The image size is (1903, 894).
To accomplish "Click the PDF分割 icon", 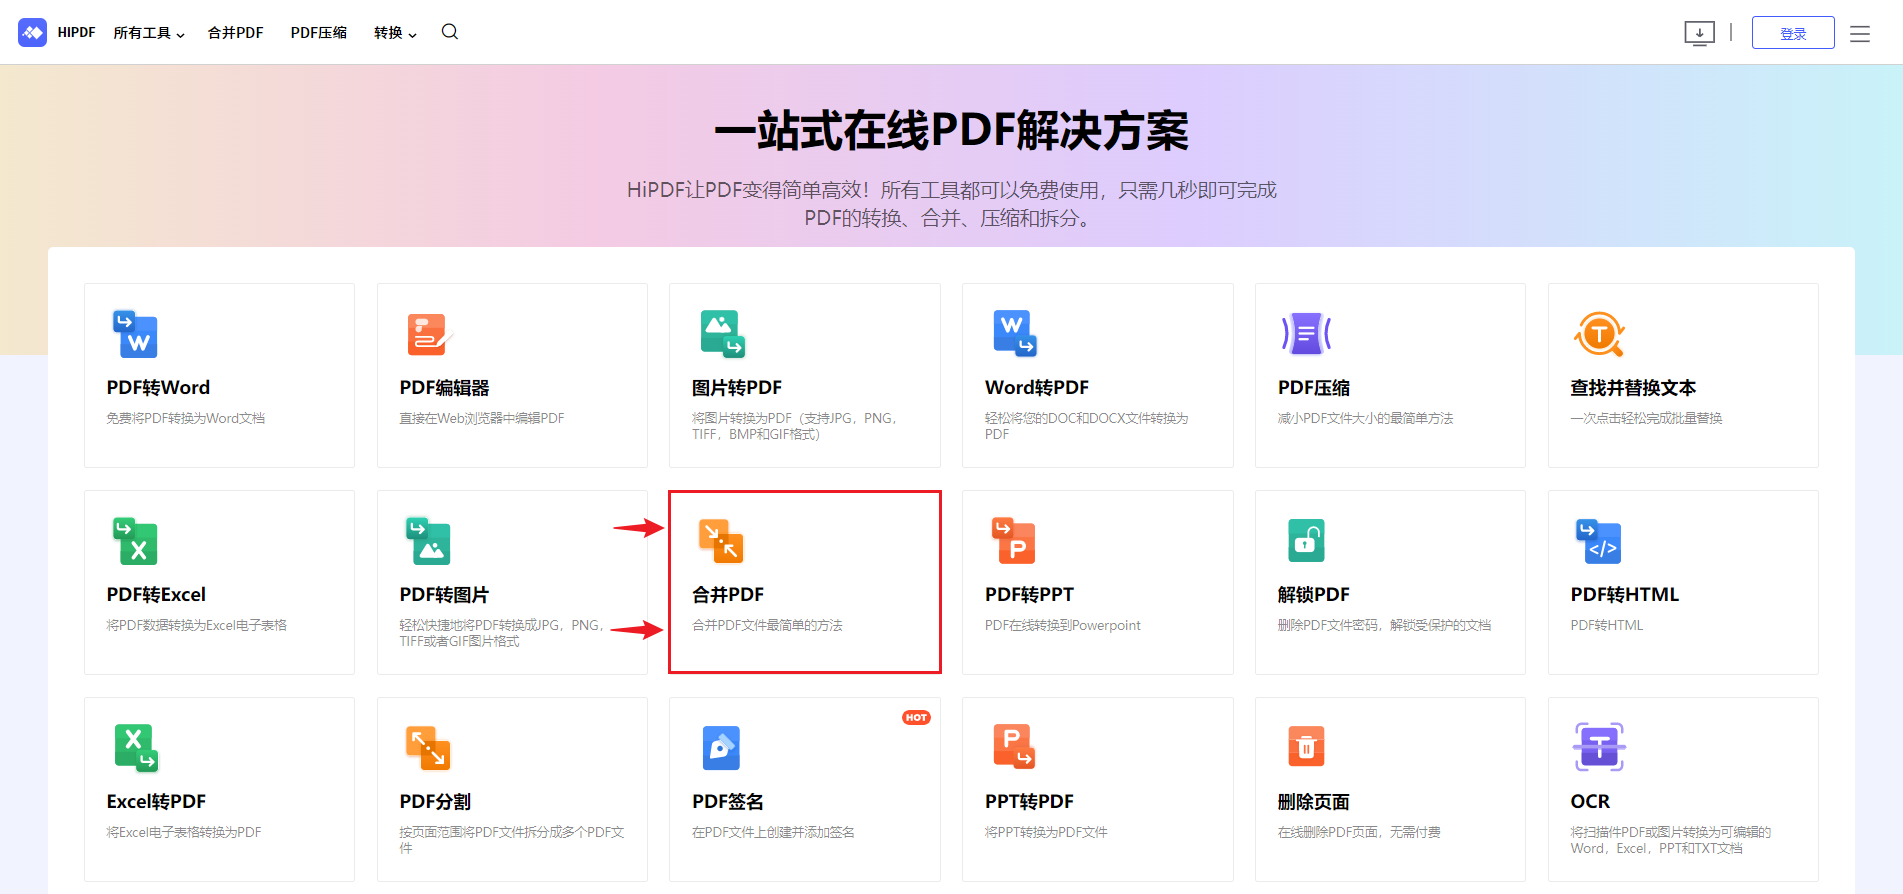I will [x=428, y=748].
